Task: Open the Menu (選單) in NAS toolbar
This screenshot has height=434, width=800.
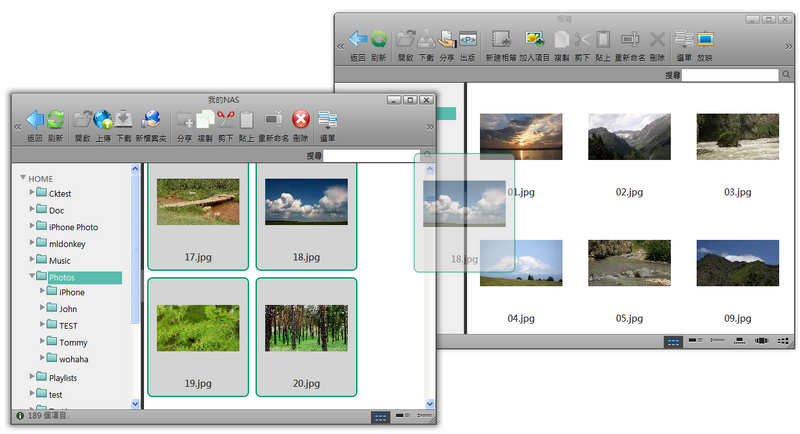Action: pos(327,120)
